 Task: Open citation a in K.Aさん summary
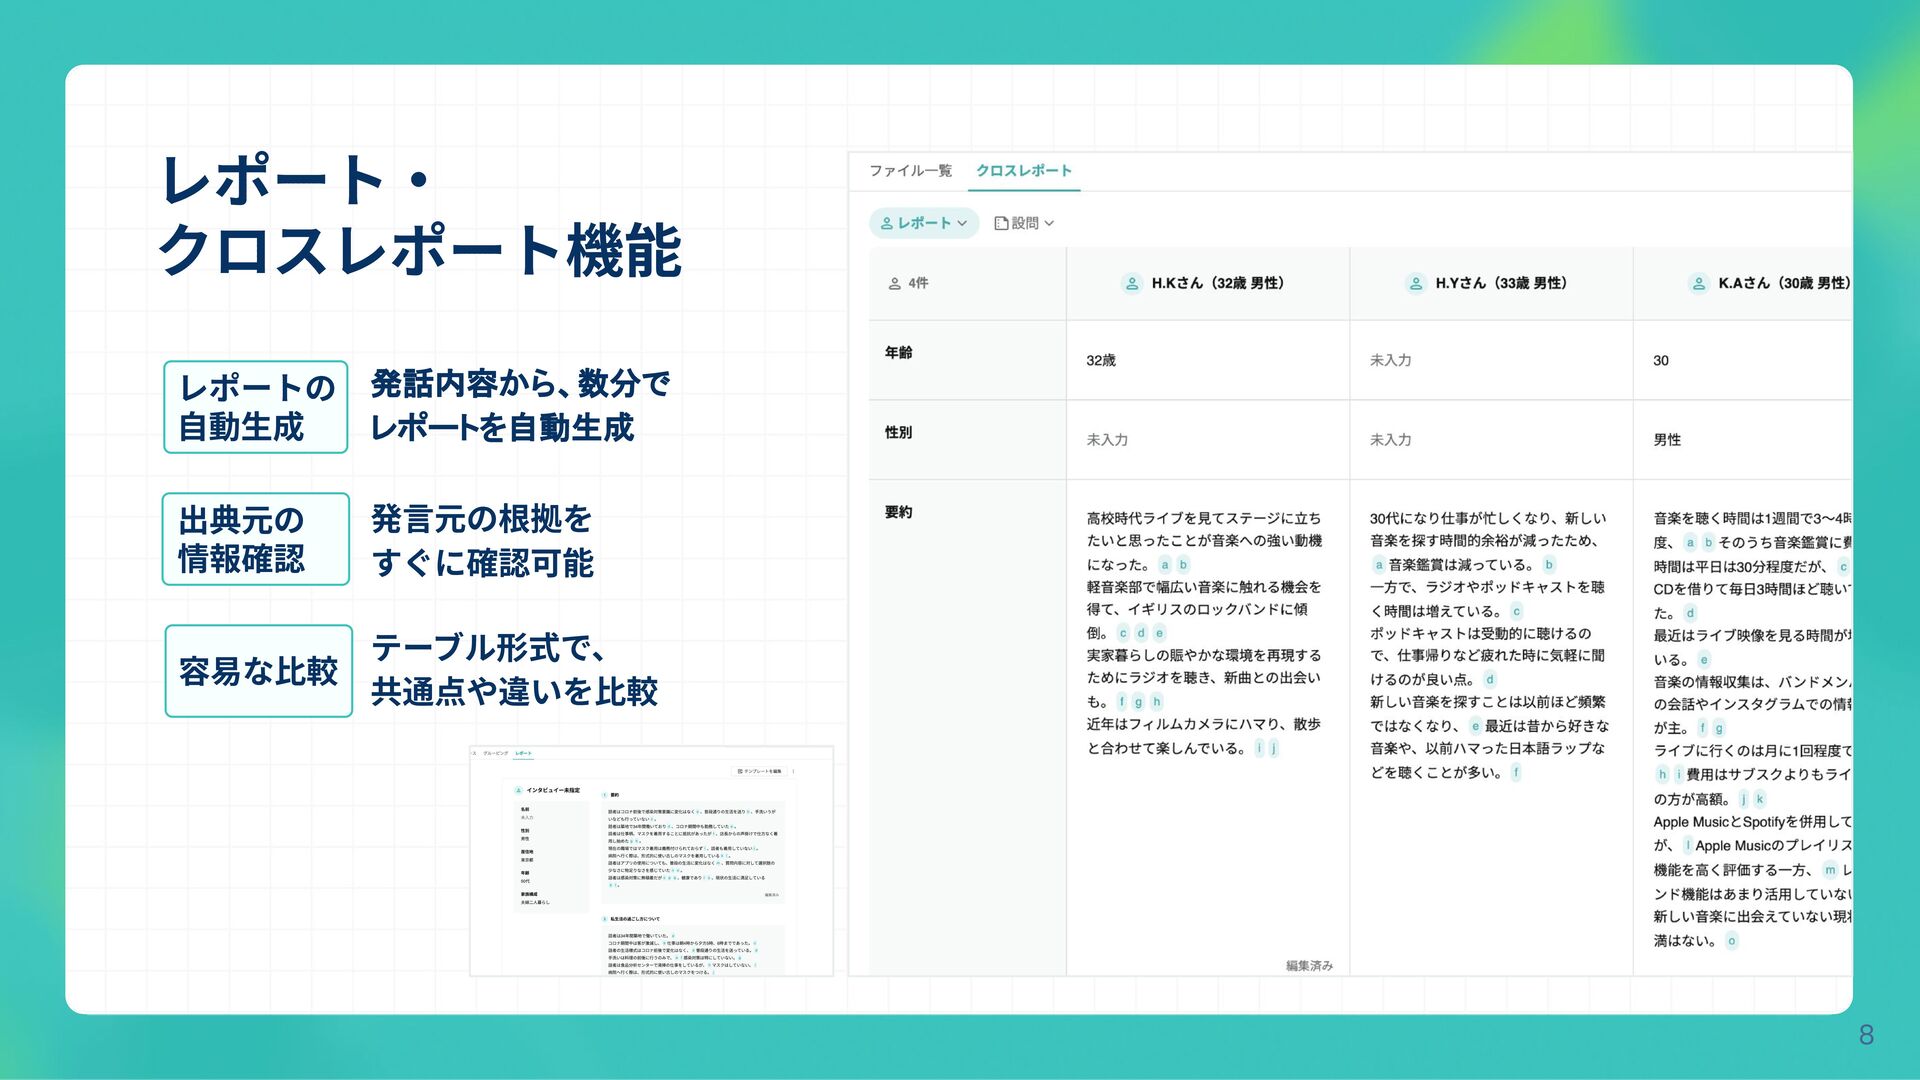pos(1690,543)
